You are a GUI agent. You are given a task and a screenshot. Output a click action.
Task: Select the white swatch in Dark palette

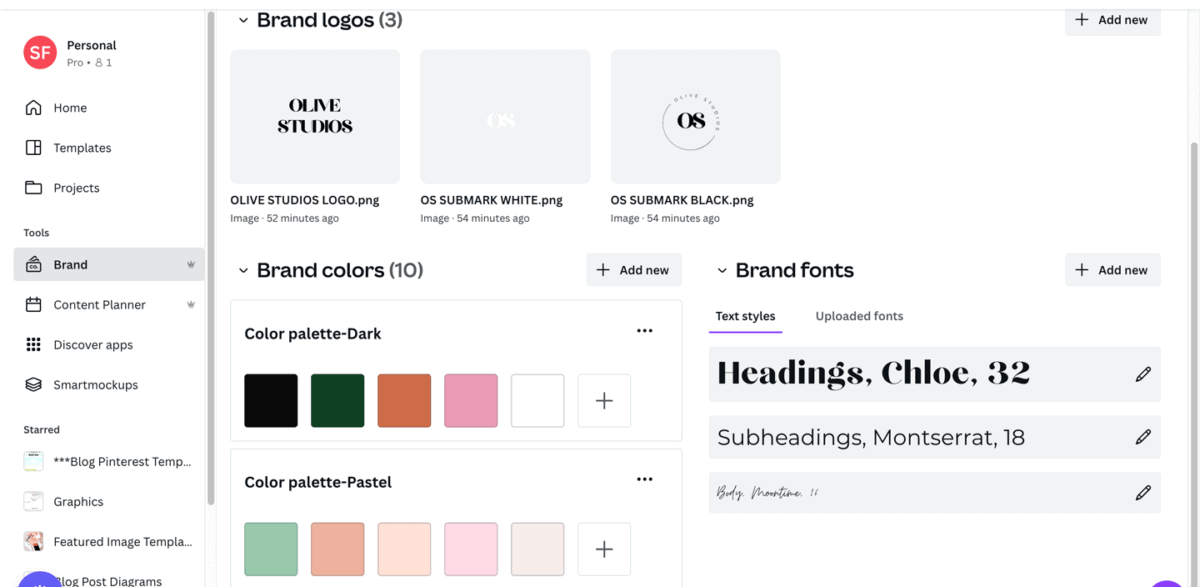tap(537, 401)
